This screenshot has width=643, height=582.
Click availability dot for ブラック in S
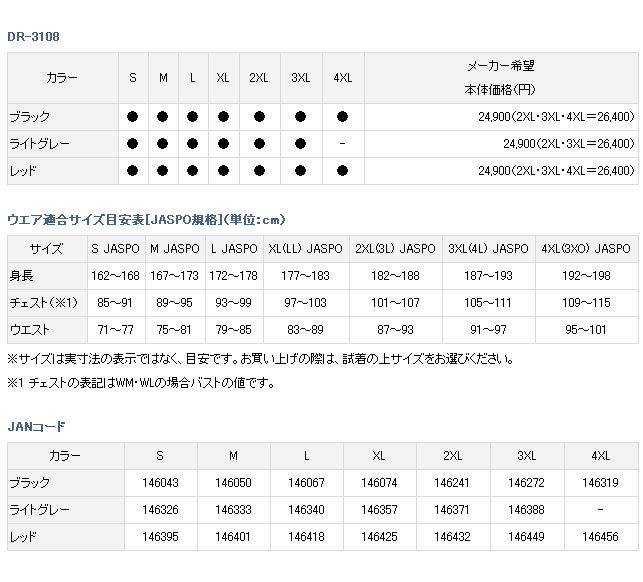pyautogui.click(x=132, y=117)
